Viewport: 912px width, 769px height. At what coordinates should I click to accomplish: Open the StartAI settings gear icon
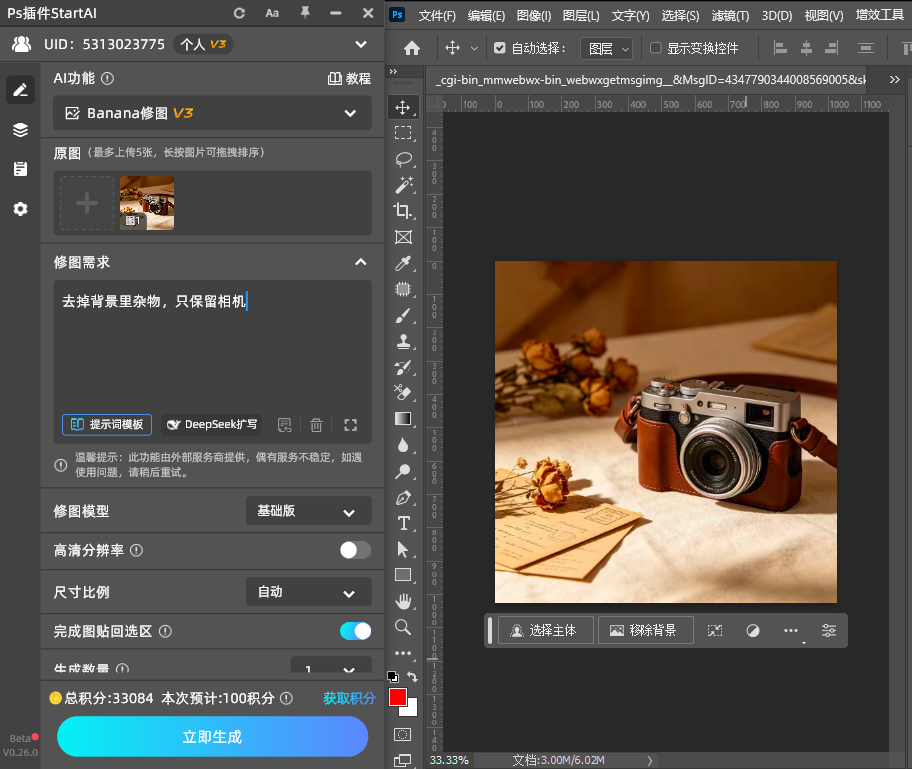pos(20,209)
